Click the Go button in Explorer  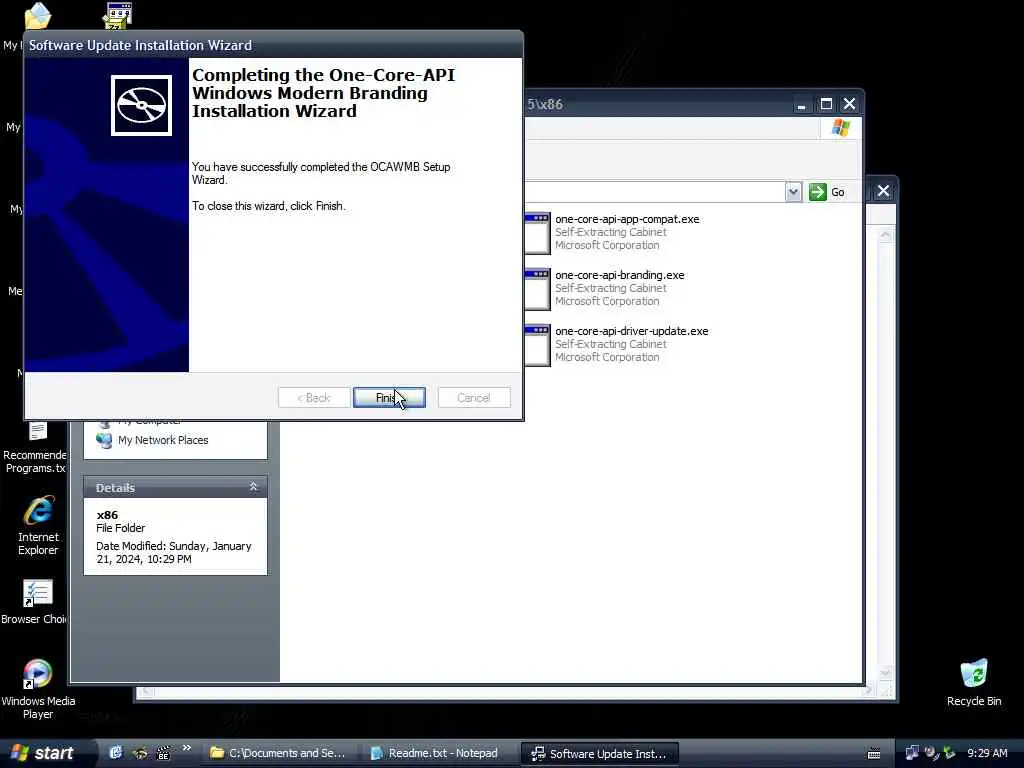coord(827,192)
